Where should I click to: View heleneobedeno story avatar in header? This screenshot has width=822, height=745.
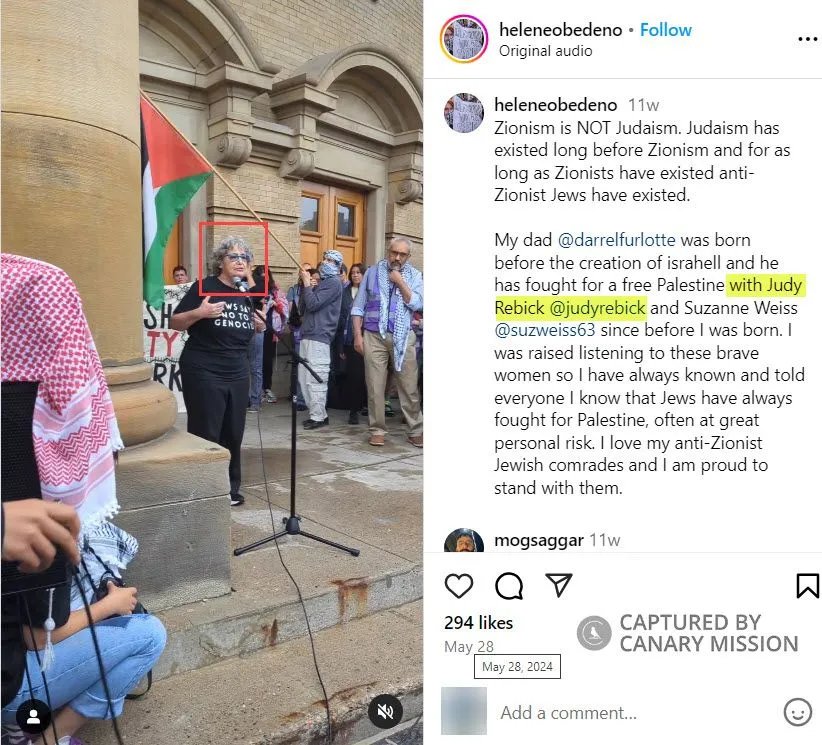point(464,39)
